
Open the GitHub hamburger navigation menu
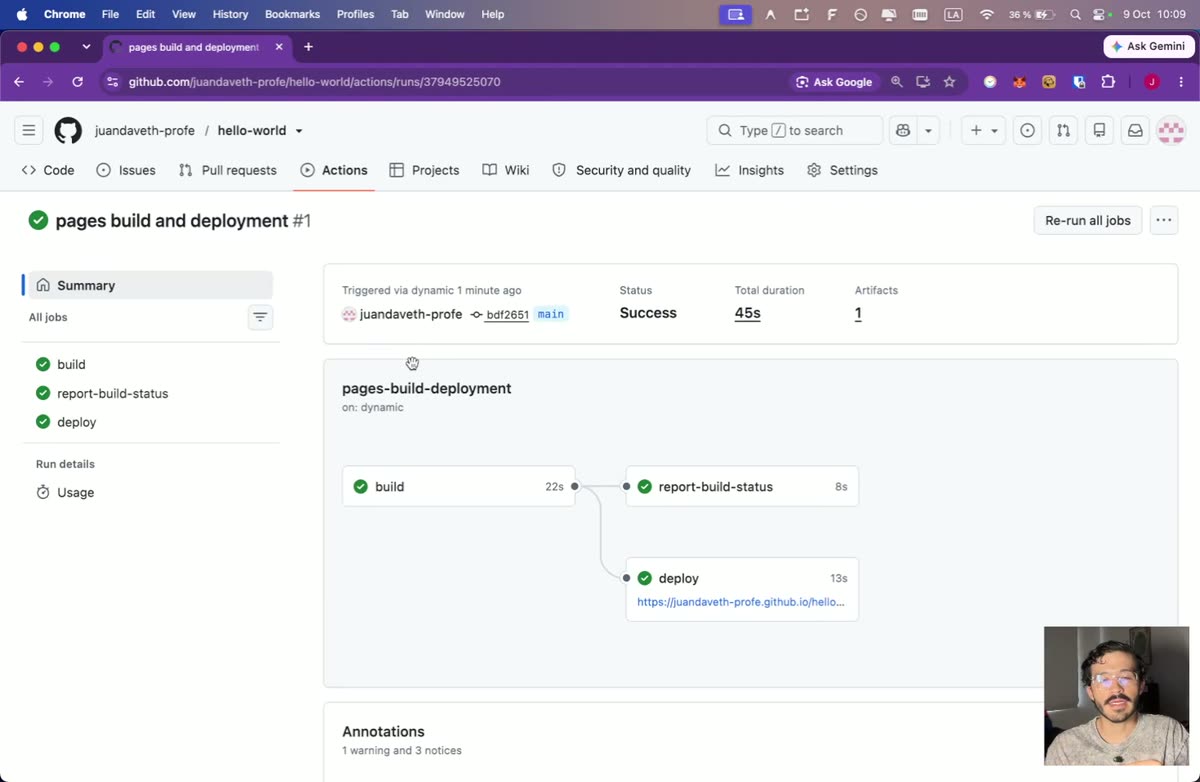coord(29,130)
